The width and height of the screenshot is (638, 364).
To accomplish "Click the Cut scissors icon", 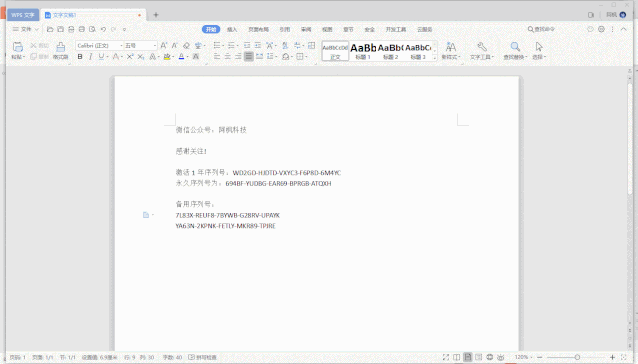I will coord(33,46).
